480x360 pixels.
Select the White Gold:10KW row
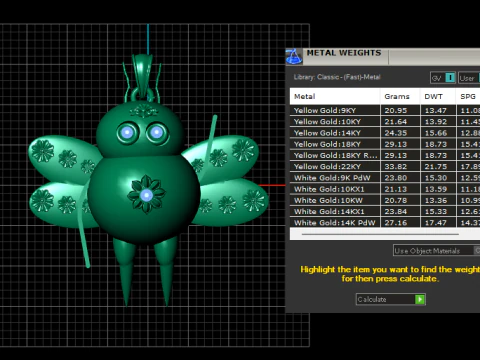pyautogui.click(x=385, y=200)
